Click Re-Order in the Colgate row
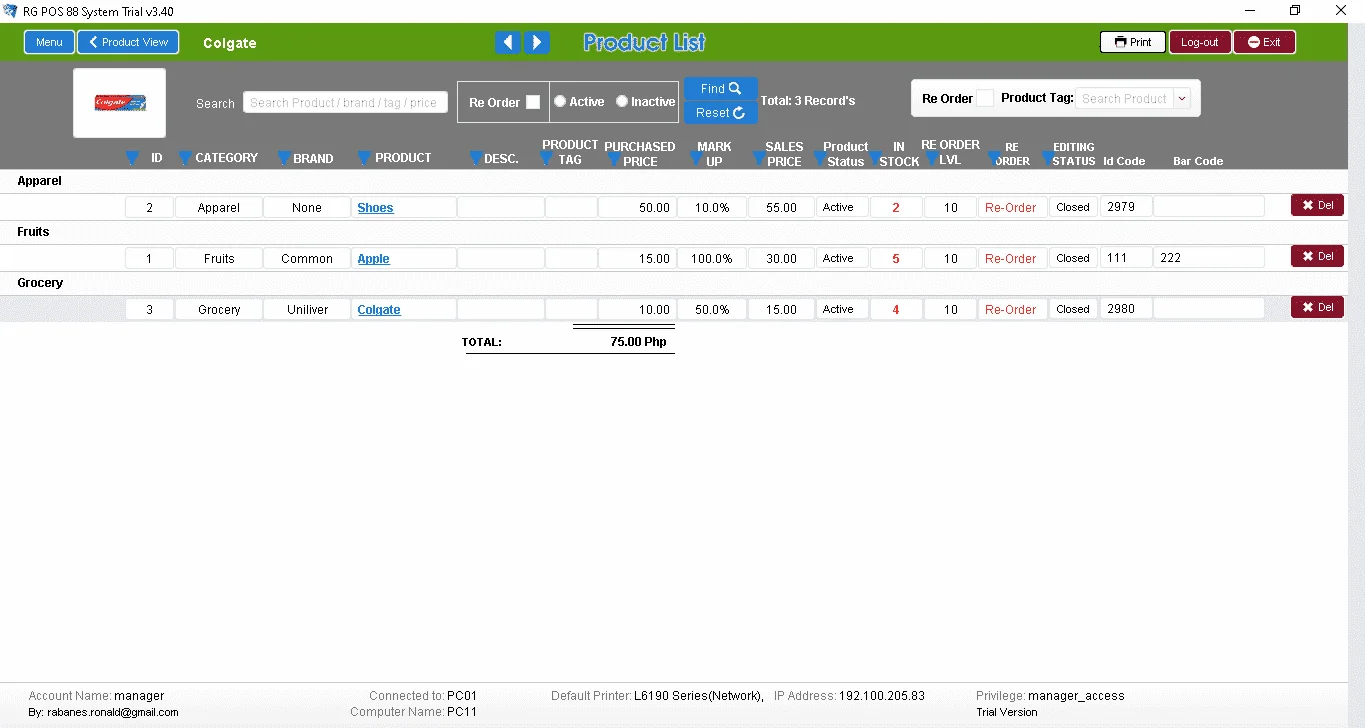 pyautogui.click(x=1011, y=310)
